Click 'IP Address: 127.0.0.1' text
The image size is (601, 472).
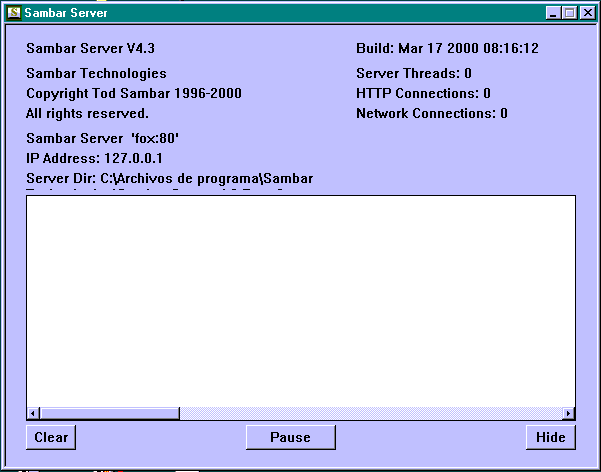coord(94,158)
